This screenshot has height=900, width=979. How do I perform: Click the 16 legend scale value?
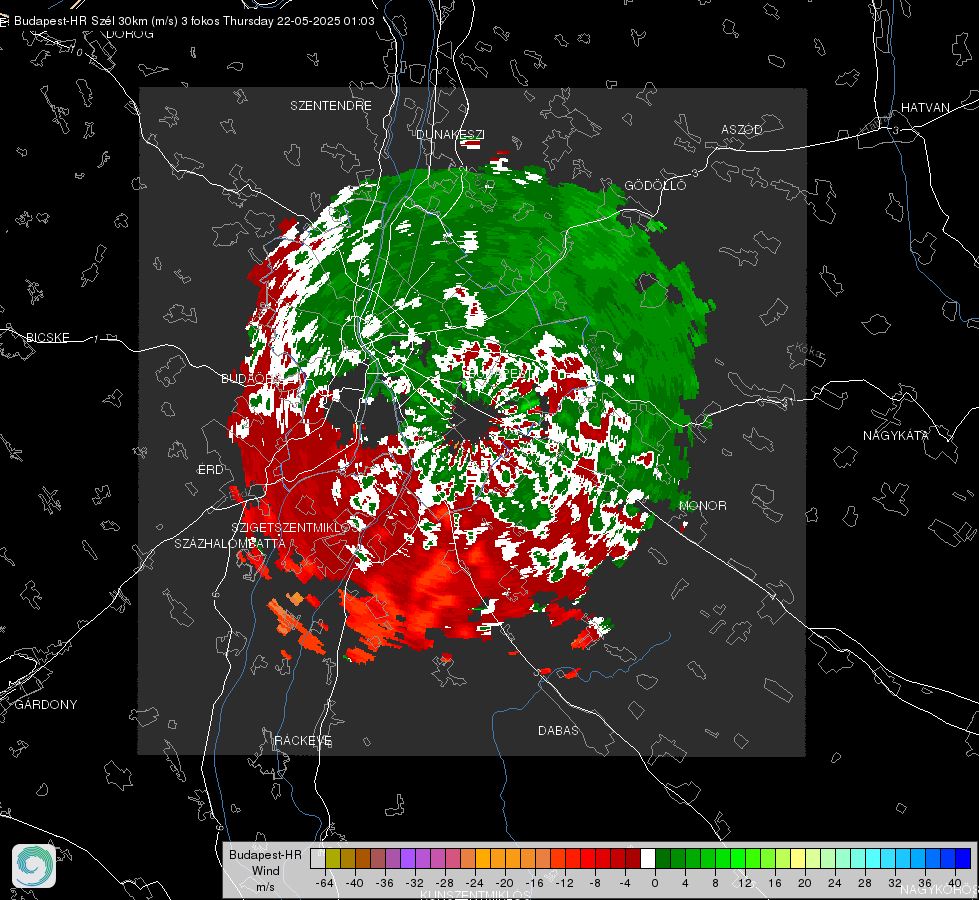click(x=775, y=884)
